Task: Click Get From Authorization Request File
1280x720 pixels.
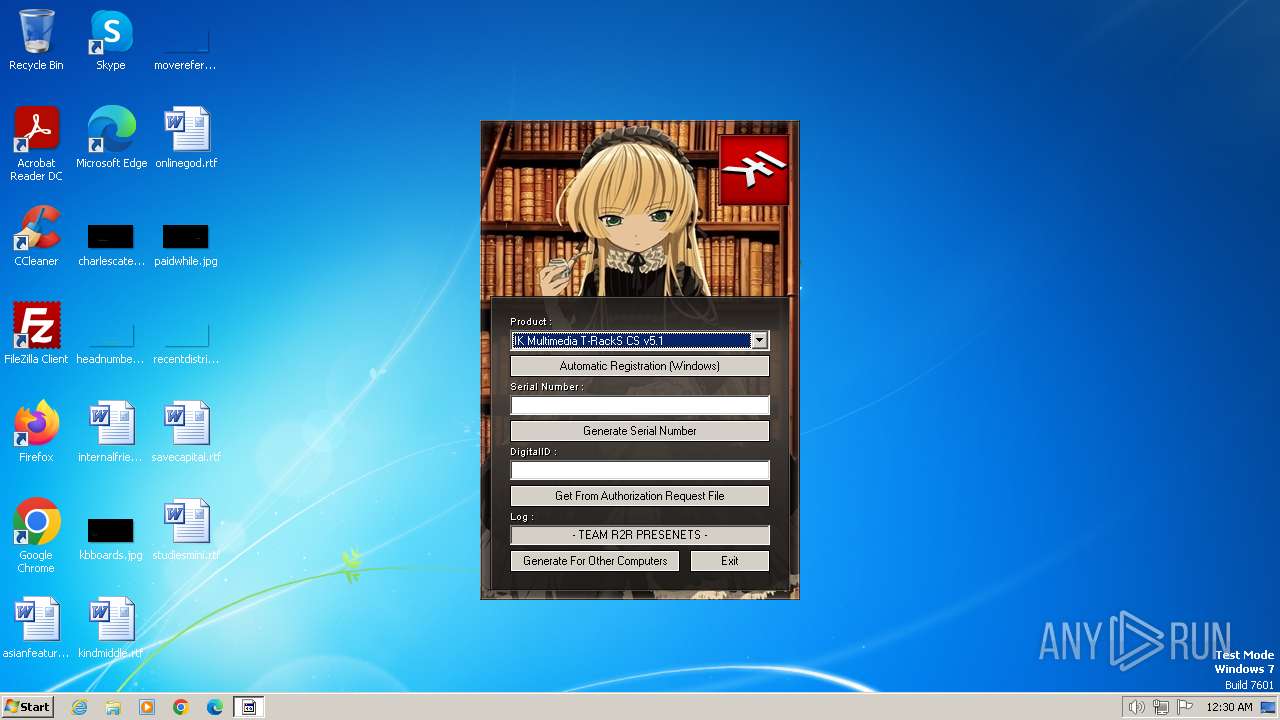Action: pyautogui.click(x=640, y=496)
